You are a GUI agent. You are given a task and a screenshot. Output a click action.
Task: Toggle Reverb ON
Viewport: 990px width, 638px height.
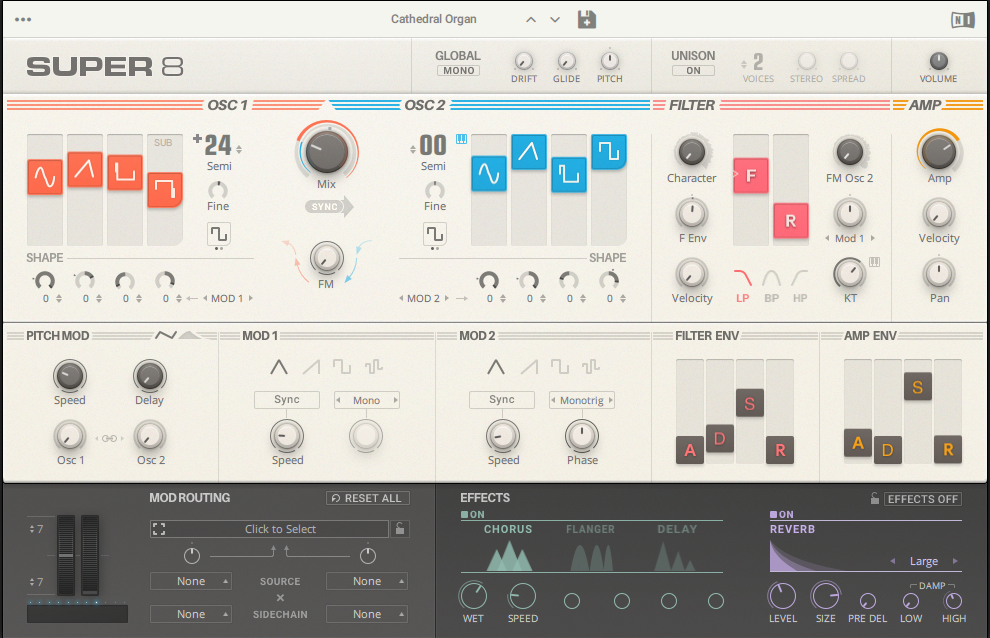782,515
